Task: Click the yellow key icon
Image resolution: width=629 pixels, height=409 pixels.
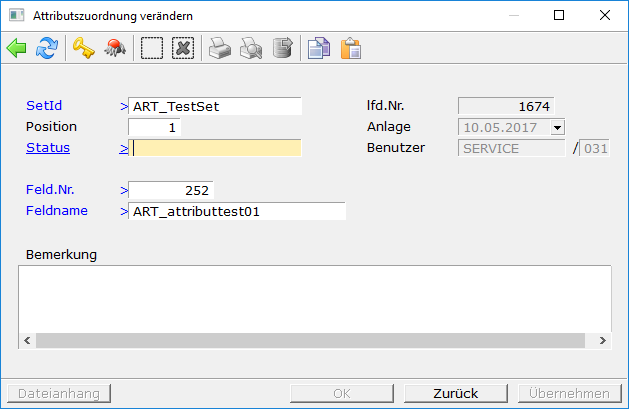Action: (83, 48)
